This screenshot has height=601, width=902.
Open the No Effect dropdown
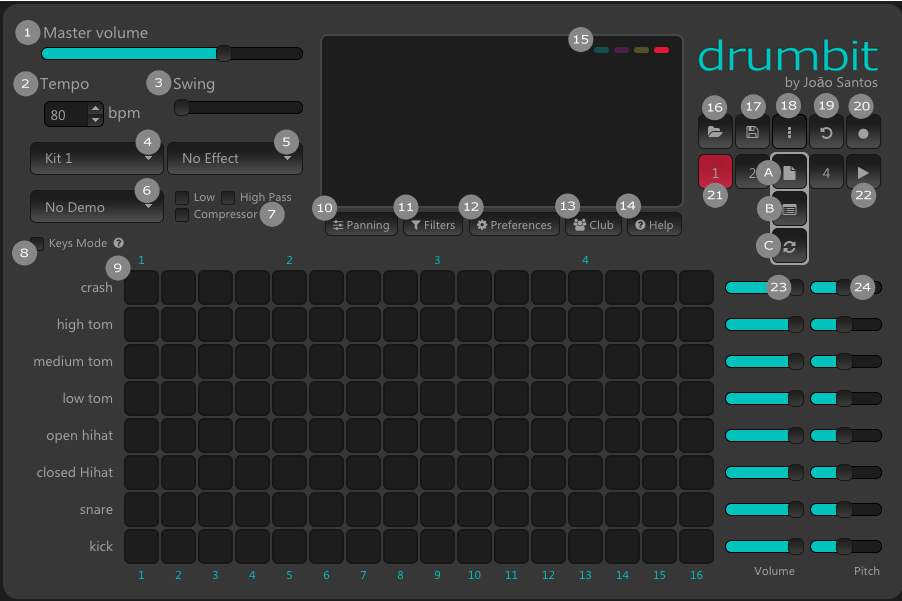tap(235, 158)
